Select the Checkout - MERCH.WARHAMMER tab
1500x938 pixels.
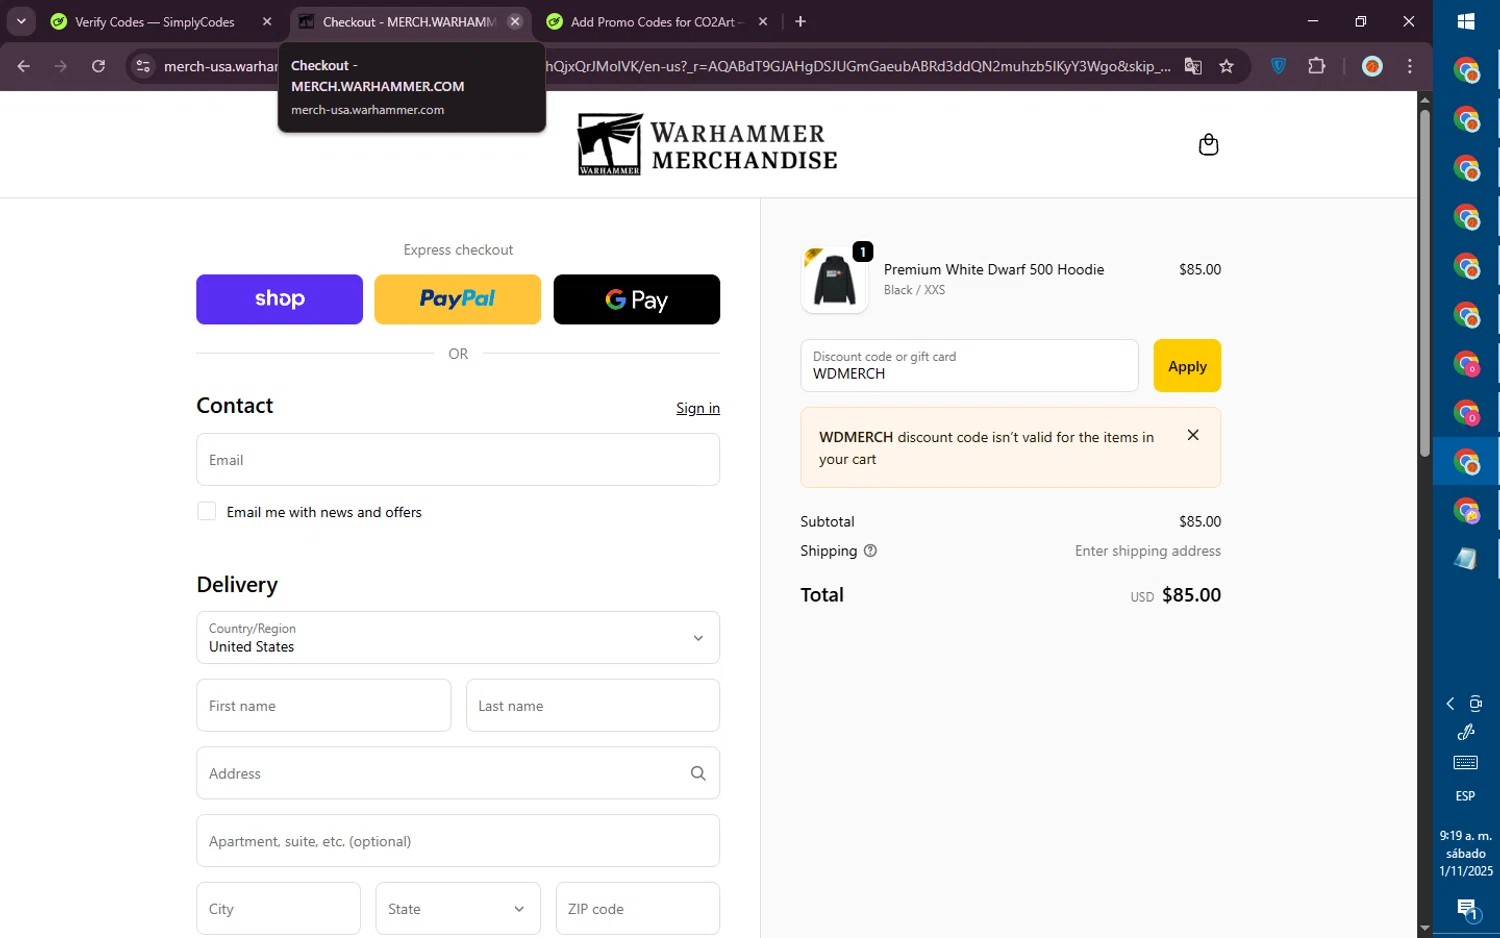(x=409, y=22)
